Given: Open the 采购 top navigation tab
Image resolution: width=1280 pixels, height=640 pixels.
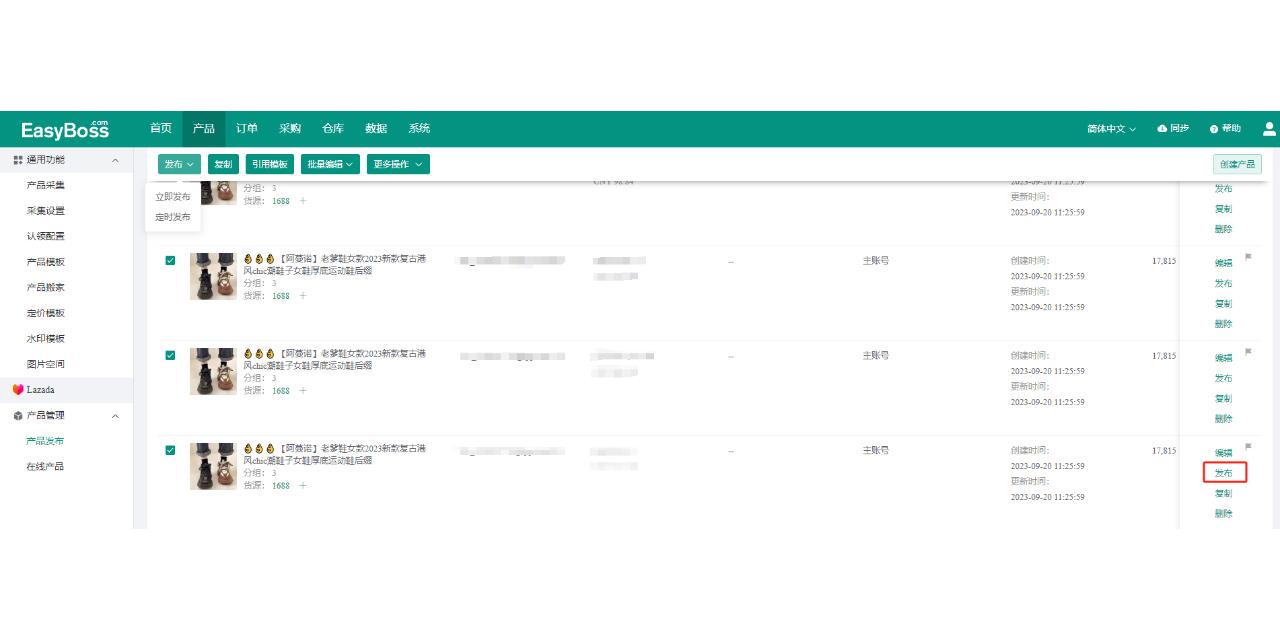Looking at the screenshot, I should pos(290,128).
